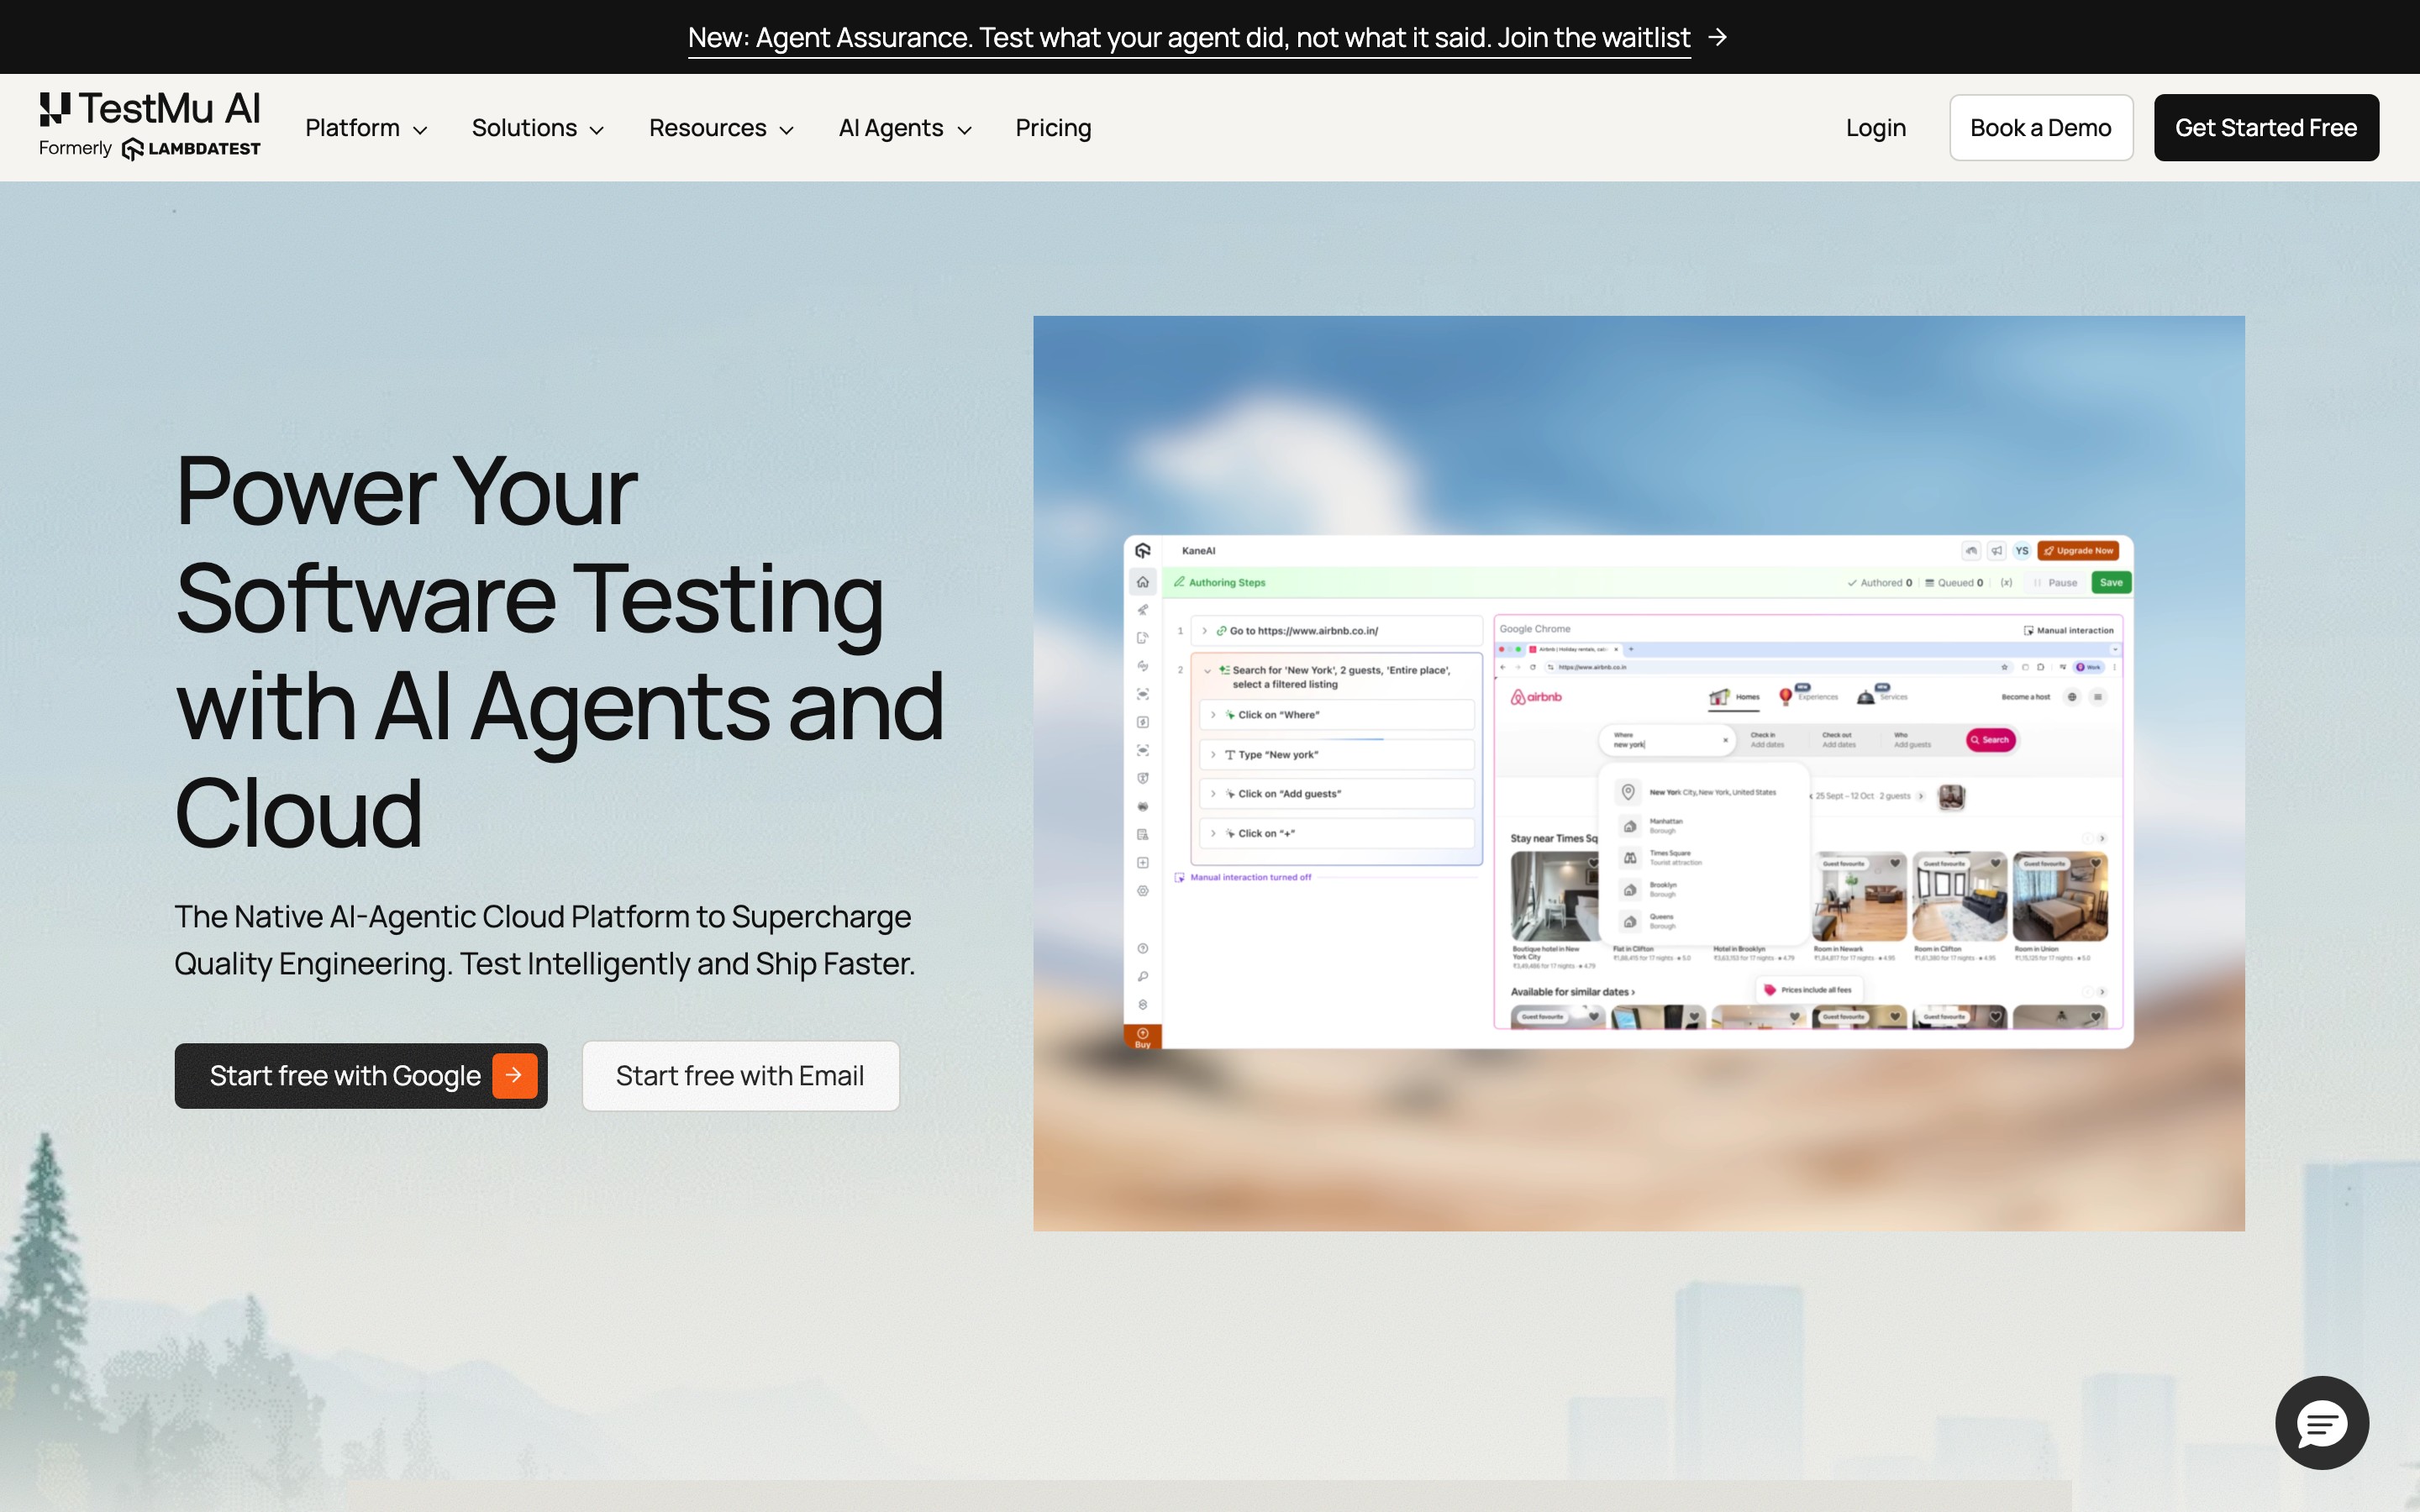Click the announcement banner arrow icon
Viewport: 2420px width, 1512px height.
[1717, 37]
